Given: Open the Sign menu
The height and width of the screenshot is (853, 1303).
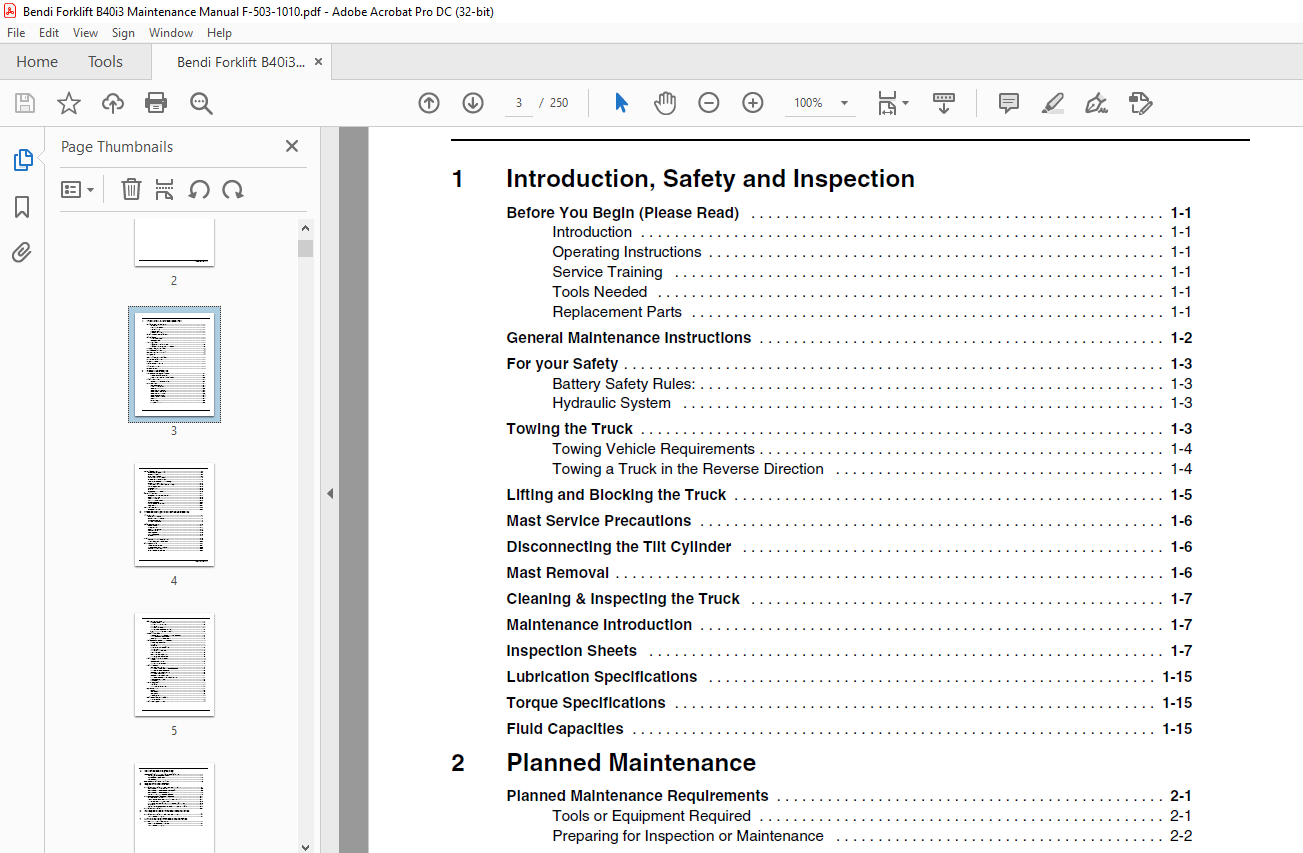Looking at the screenshot, I should (123, 33).
